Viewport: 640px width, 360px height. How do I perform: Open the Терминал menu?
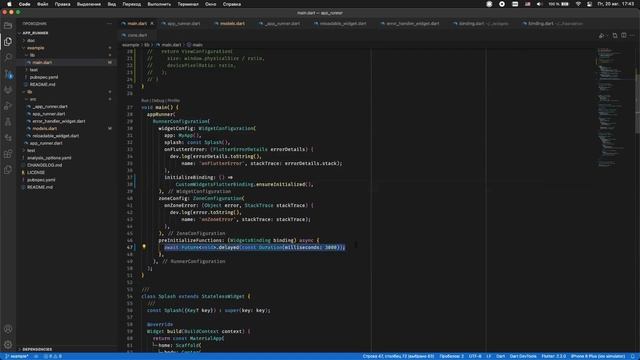188,4
